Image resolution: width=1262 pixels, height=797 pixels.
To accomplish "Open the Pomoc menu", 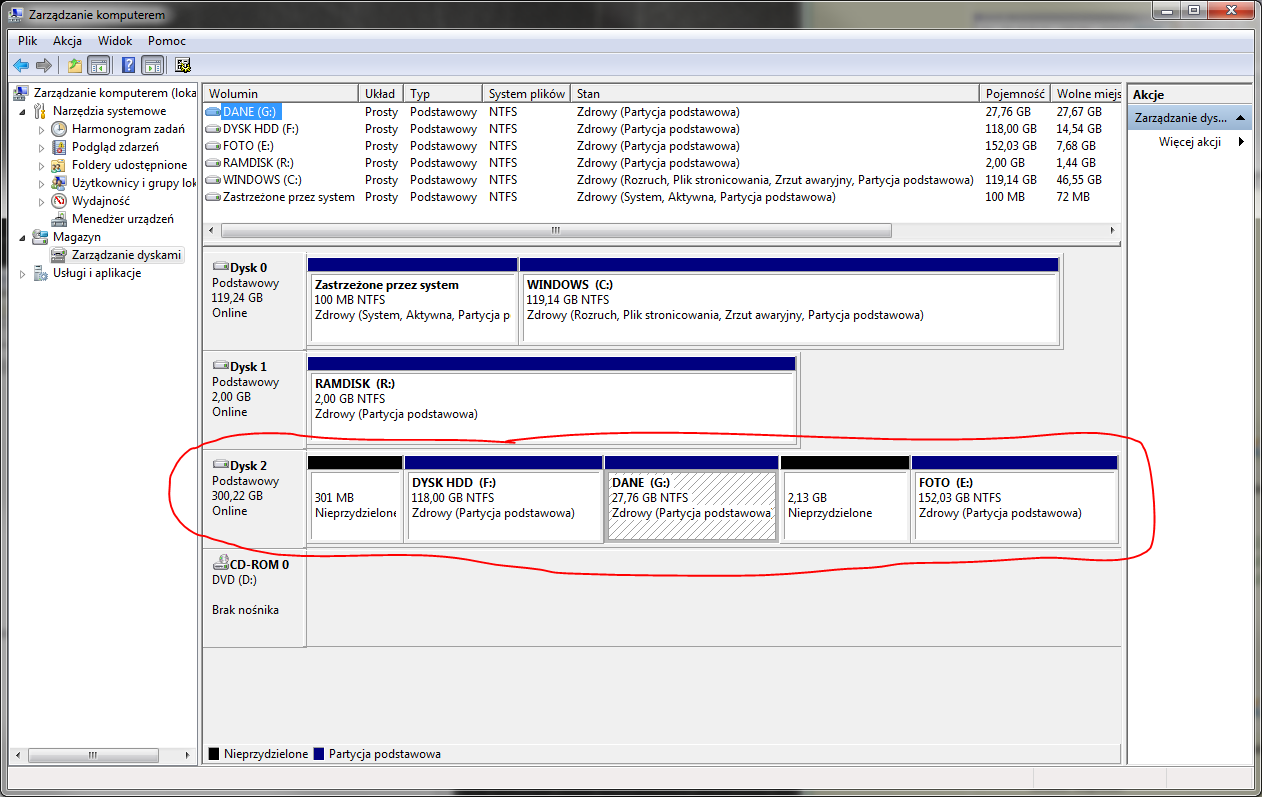I will coord(167,41).
